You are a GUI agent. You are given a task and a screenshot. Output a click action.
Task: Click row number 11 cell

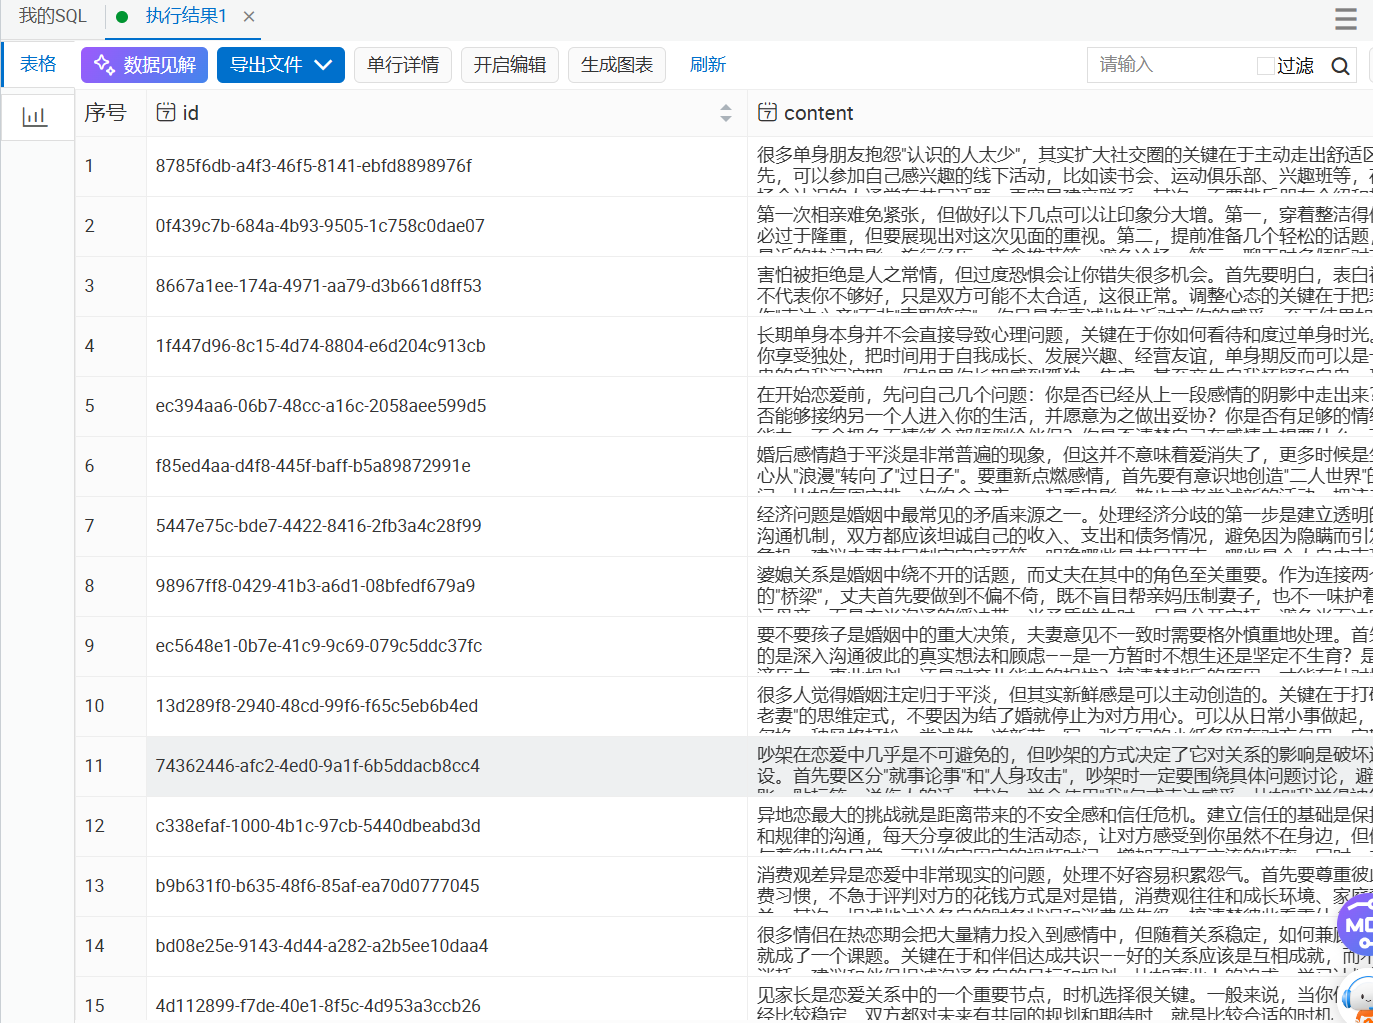110,766
